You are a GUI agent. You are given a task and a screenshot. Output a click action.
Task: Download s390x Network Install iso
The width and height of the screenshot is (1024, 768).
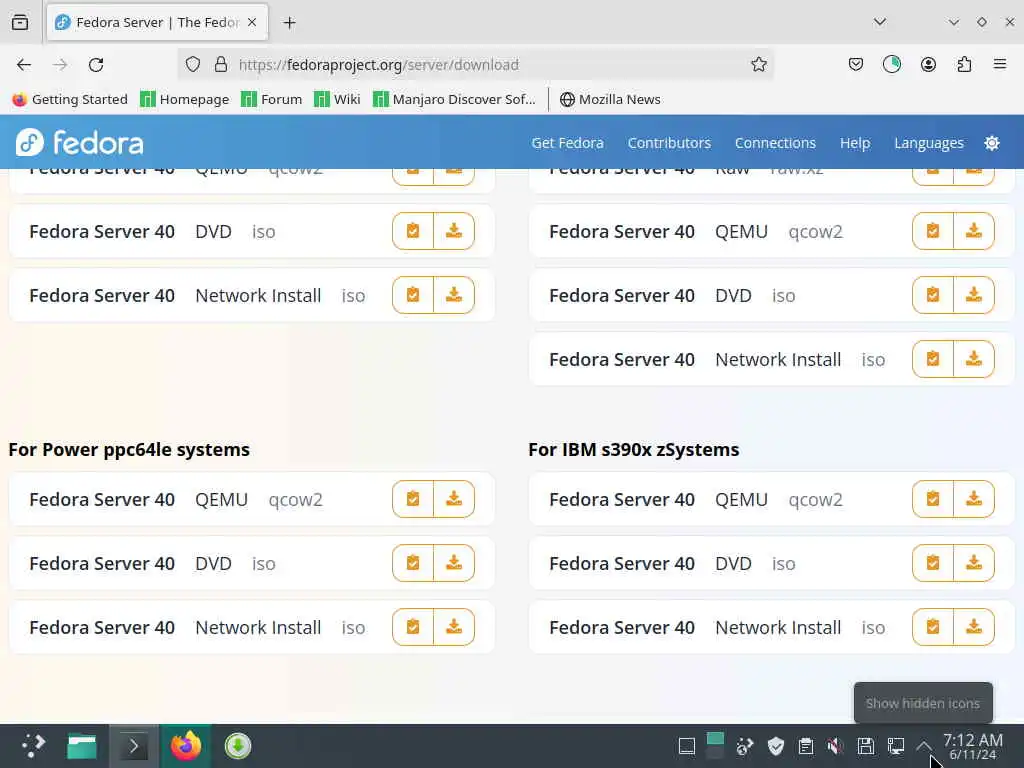pyautogui.click(x=974, y=627)
